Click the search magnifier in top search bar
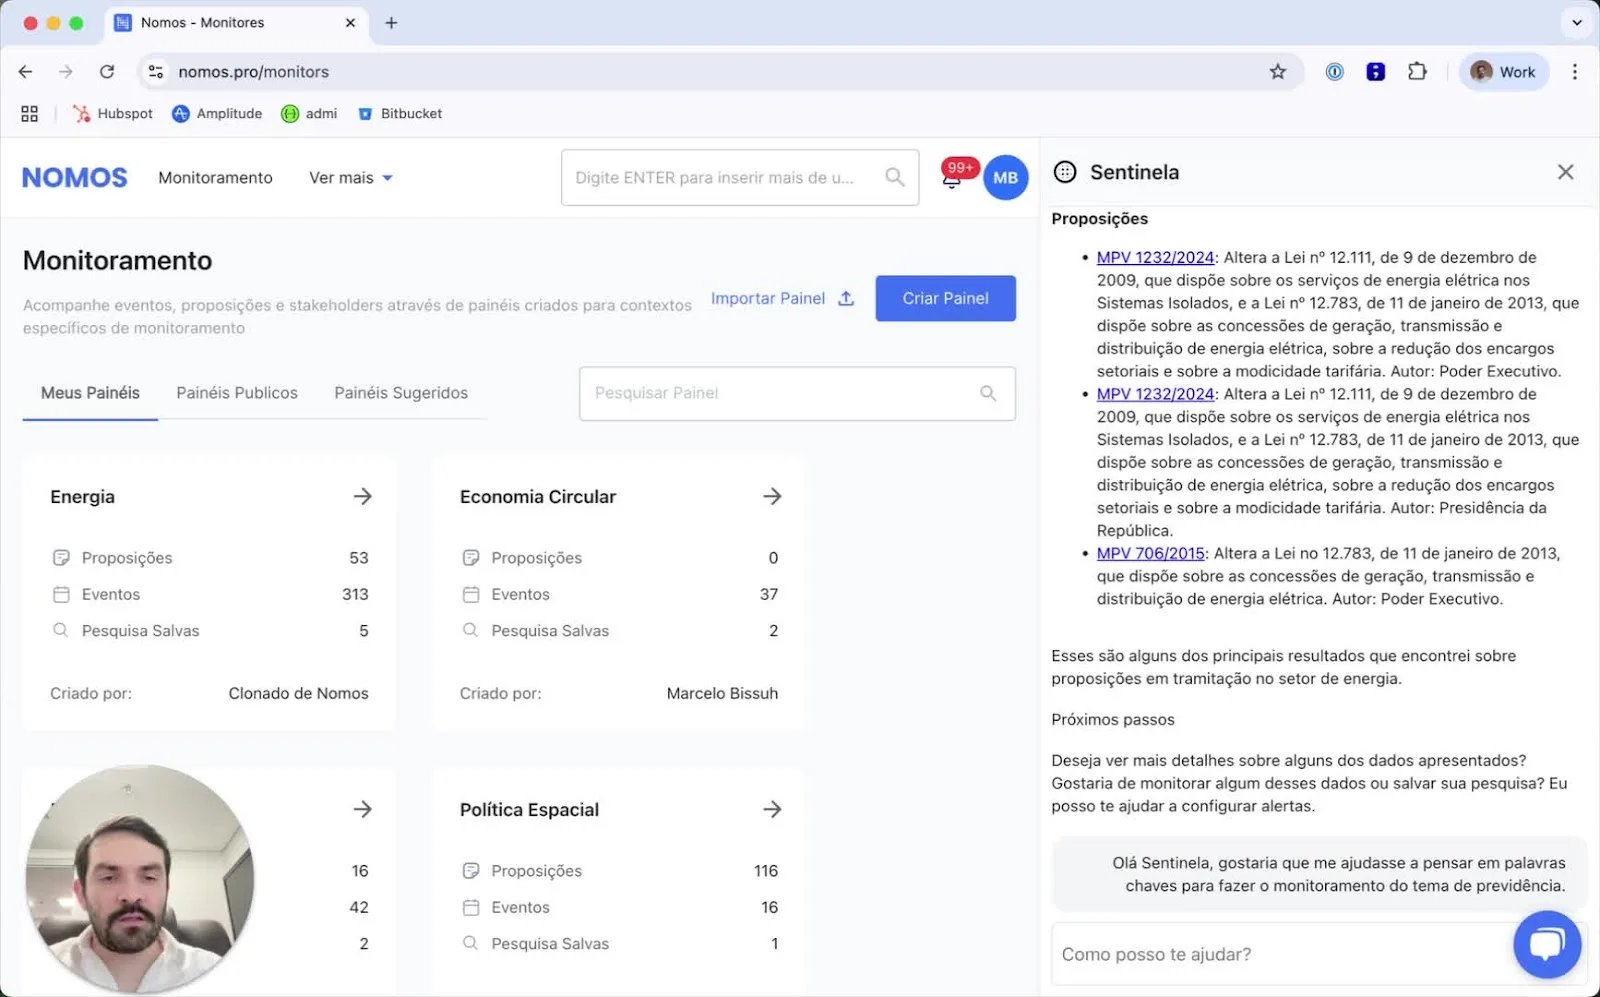This screenshot has width=1600, height=997. coord(895,177)
